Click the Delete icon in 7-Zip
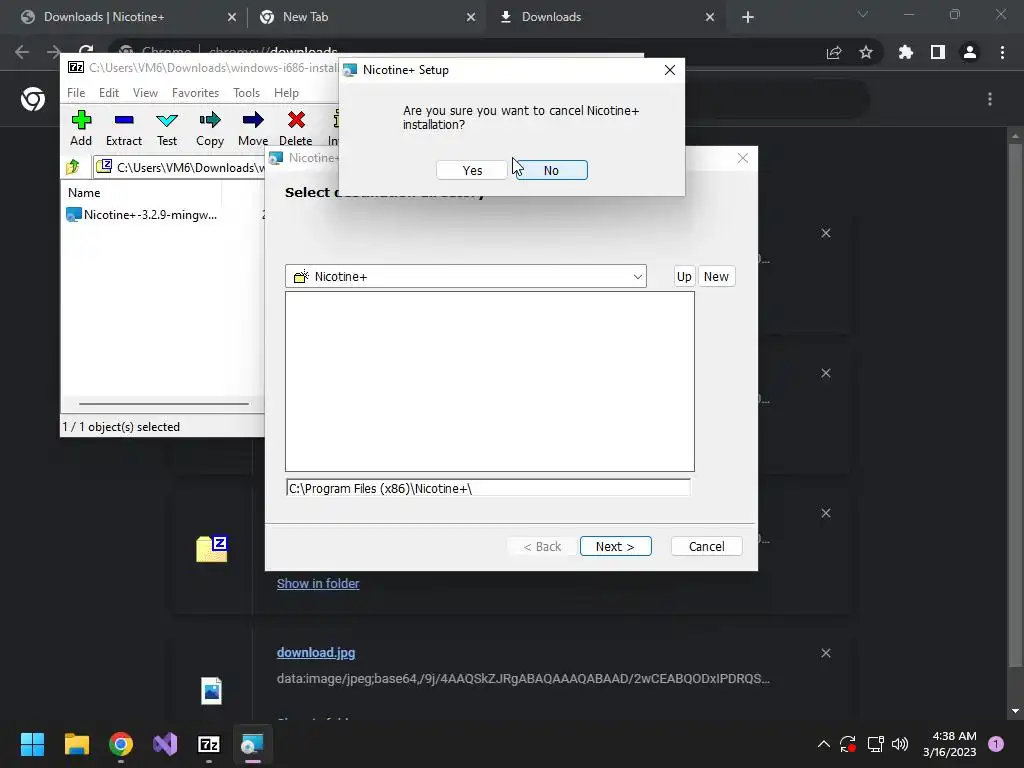This screenshot has height=768, width=1024. pos(296,128)
